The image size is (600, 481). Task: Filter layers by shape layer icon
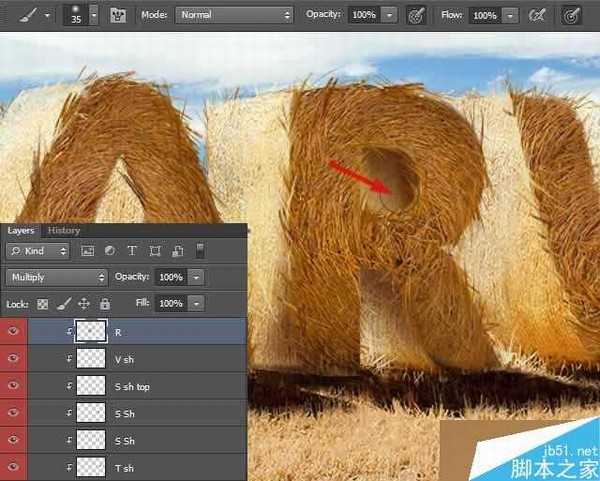[155, 250]
